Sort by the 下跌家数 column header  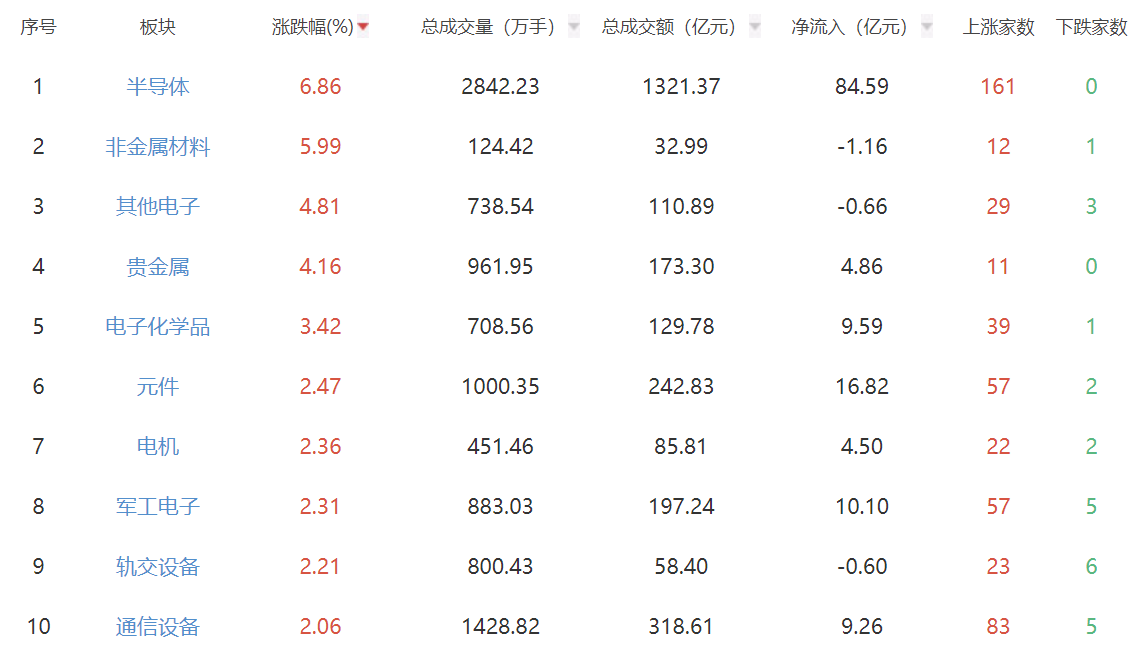[1092, 27]
